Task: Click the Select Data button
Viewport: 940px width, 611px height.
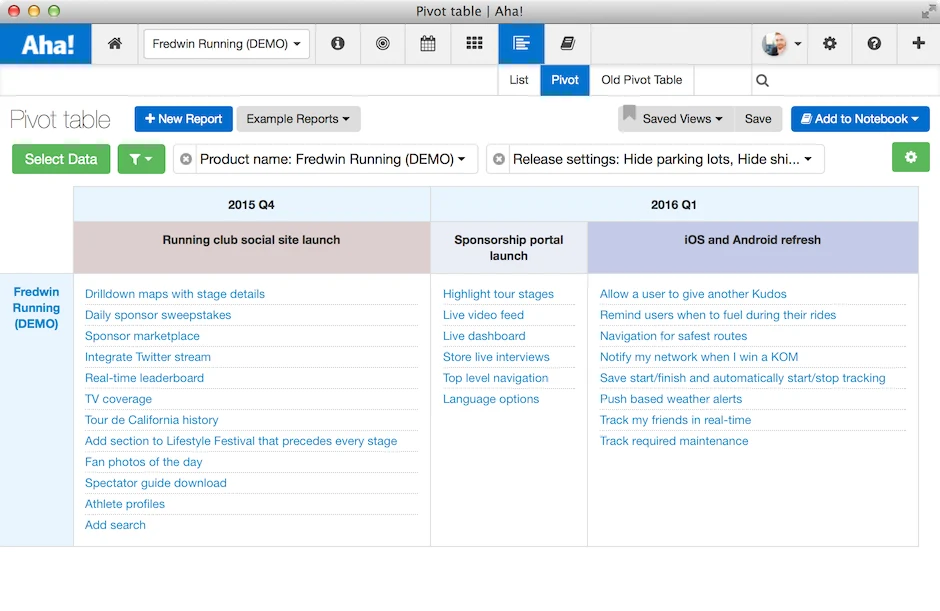Action: 61,159
